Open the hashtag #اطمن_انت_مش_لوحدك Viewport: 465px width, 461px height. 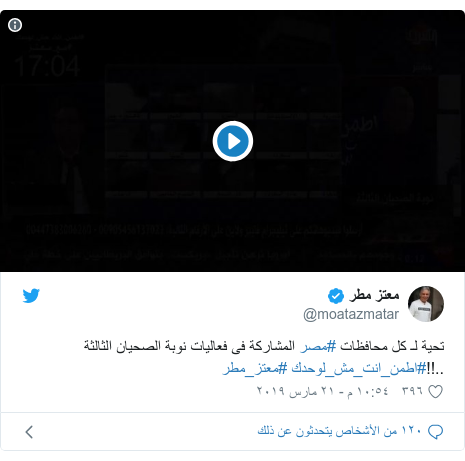pos(359,369)
